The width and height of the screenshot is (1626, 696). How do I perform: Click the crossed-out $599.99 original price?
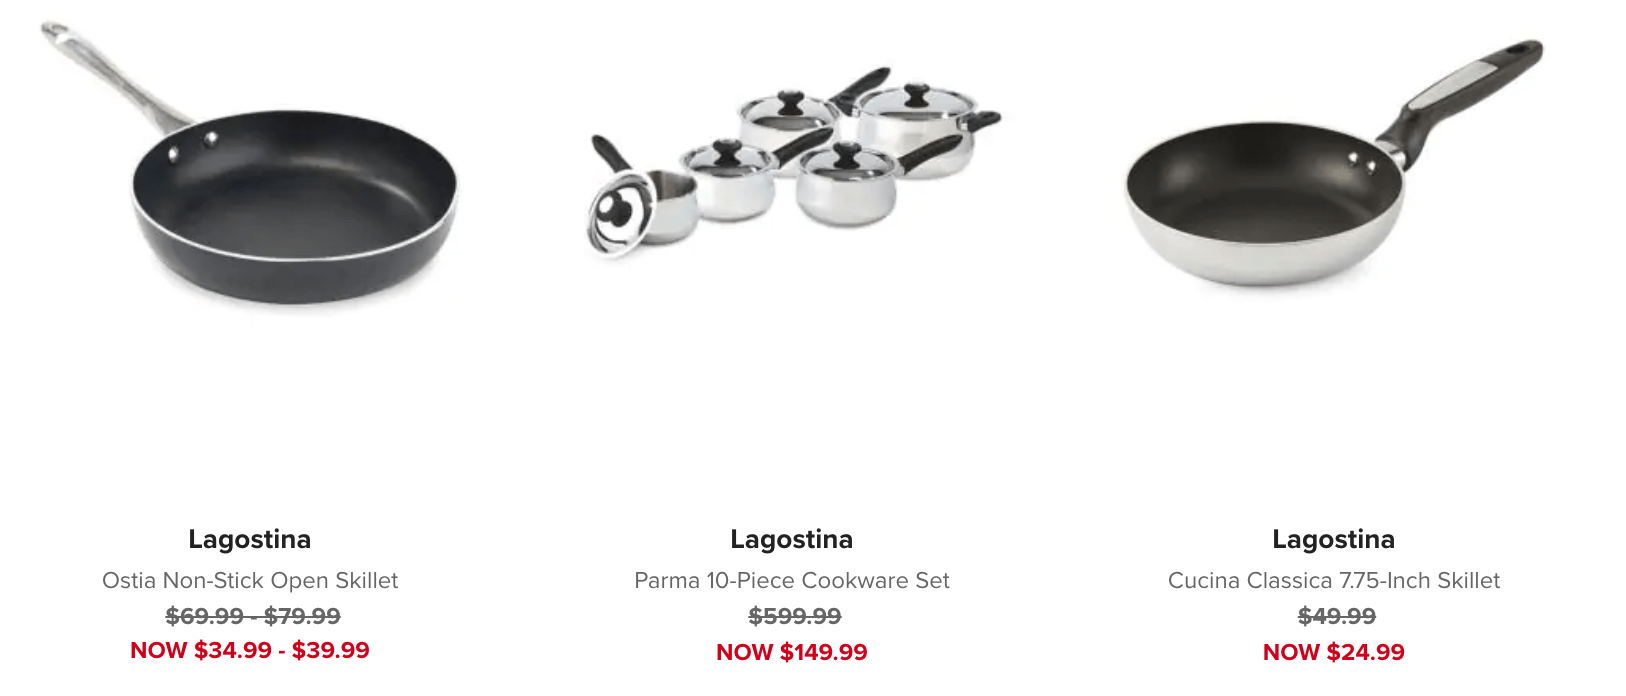(795, 616)
